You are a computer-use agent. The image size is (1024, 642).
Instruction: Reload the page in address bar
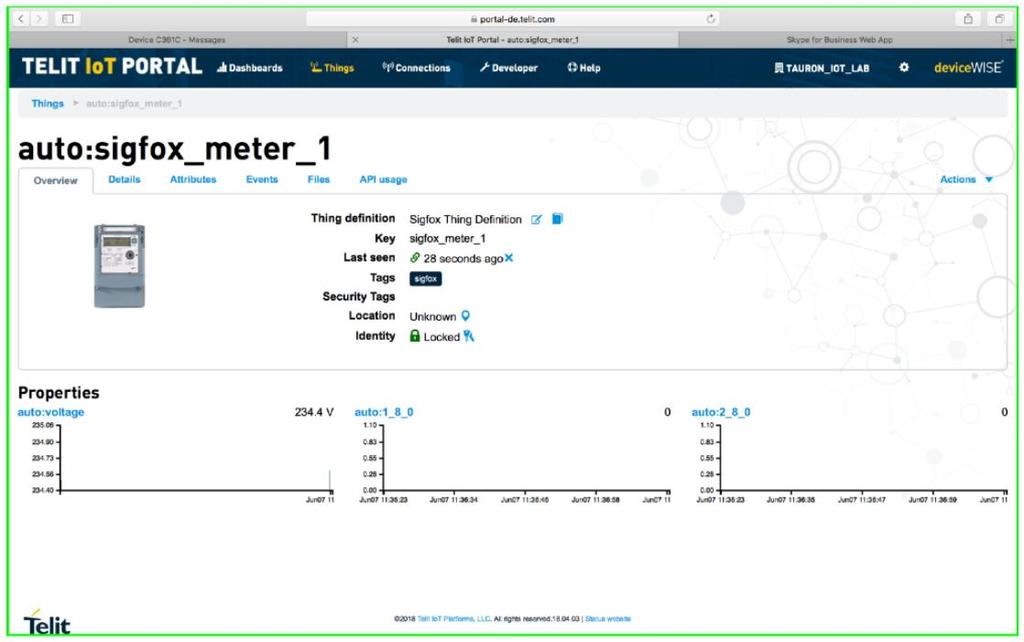point(711,19)
